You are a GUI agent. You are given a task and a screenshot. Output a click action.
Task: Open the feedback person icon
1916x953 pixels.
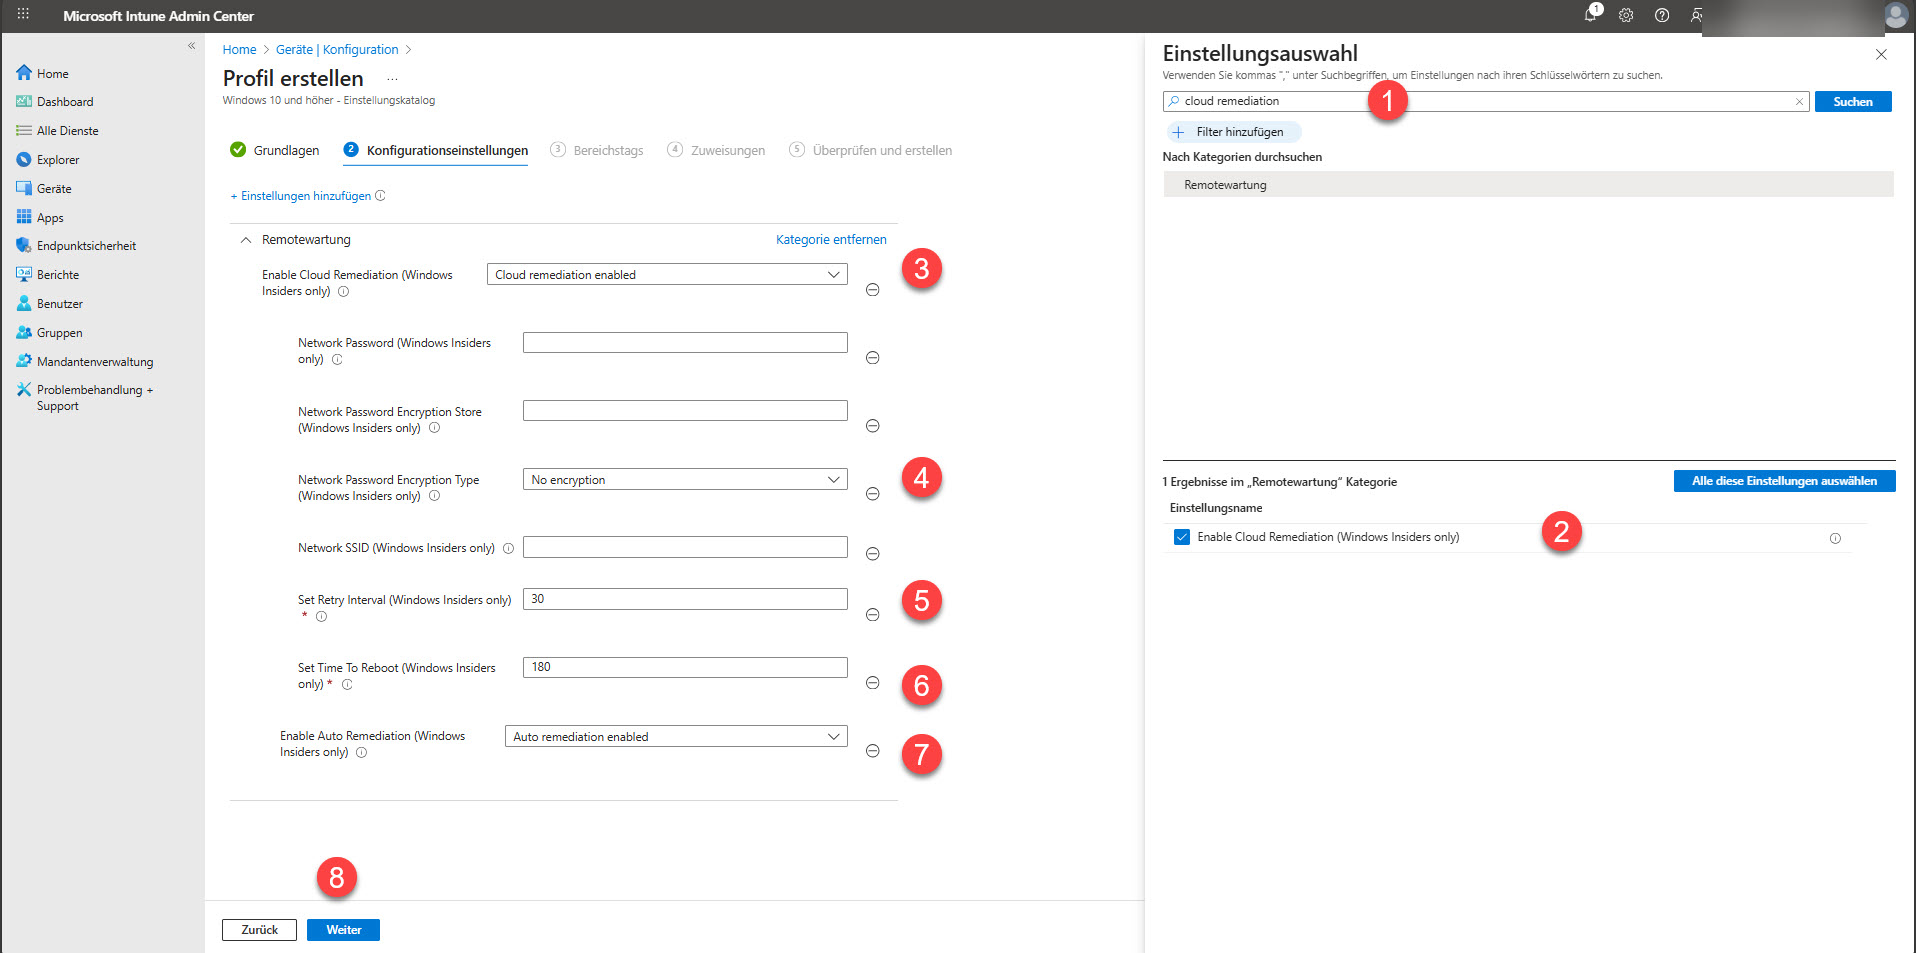[x=1697, y=15]
